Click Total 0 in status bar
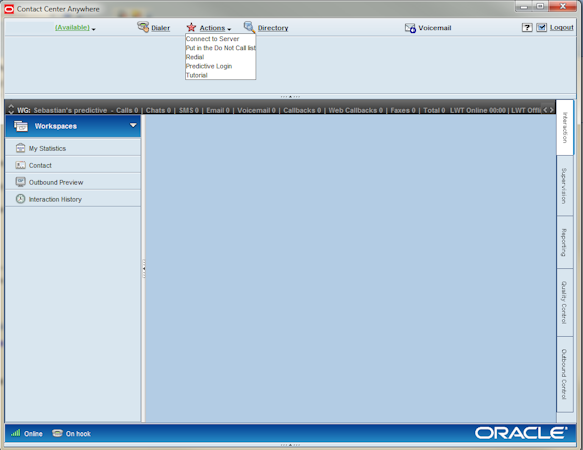Viewport: 583px width, 450px height. pyautogui.click(x=434, y=110)
